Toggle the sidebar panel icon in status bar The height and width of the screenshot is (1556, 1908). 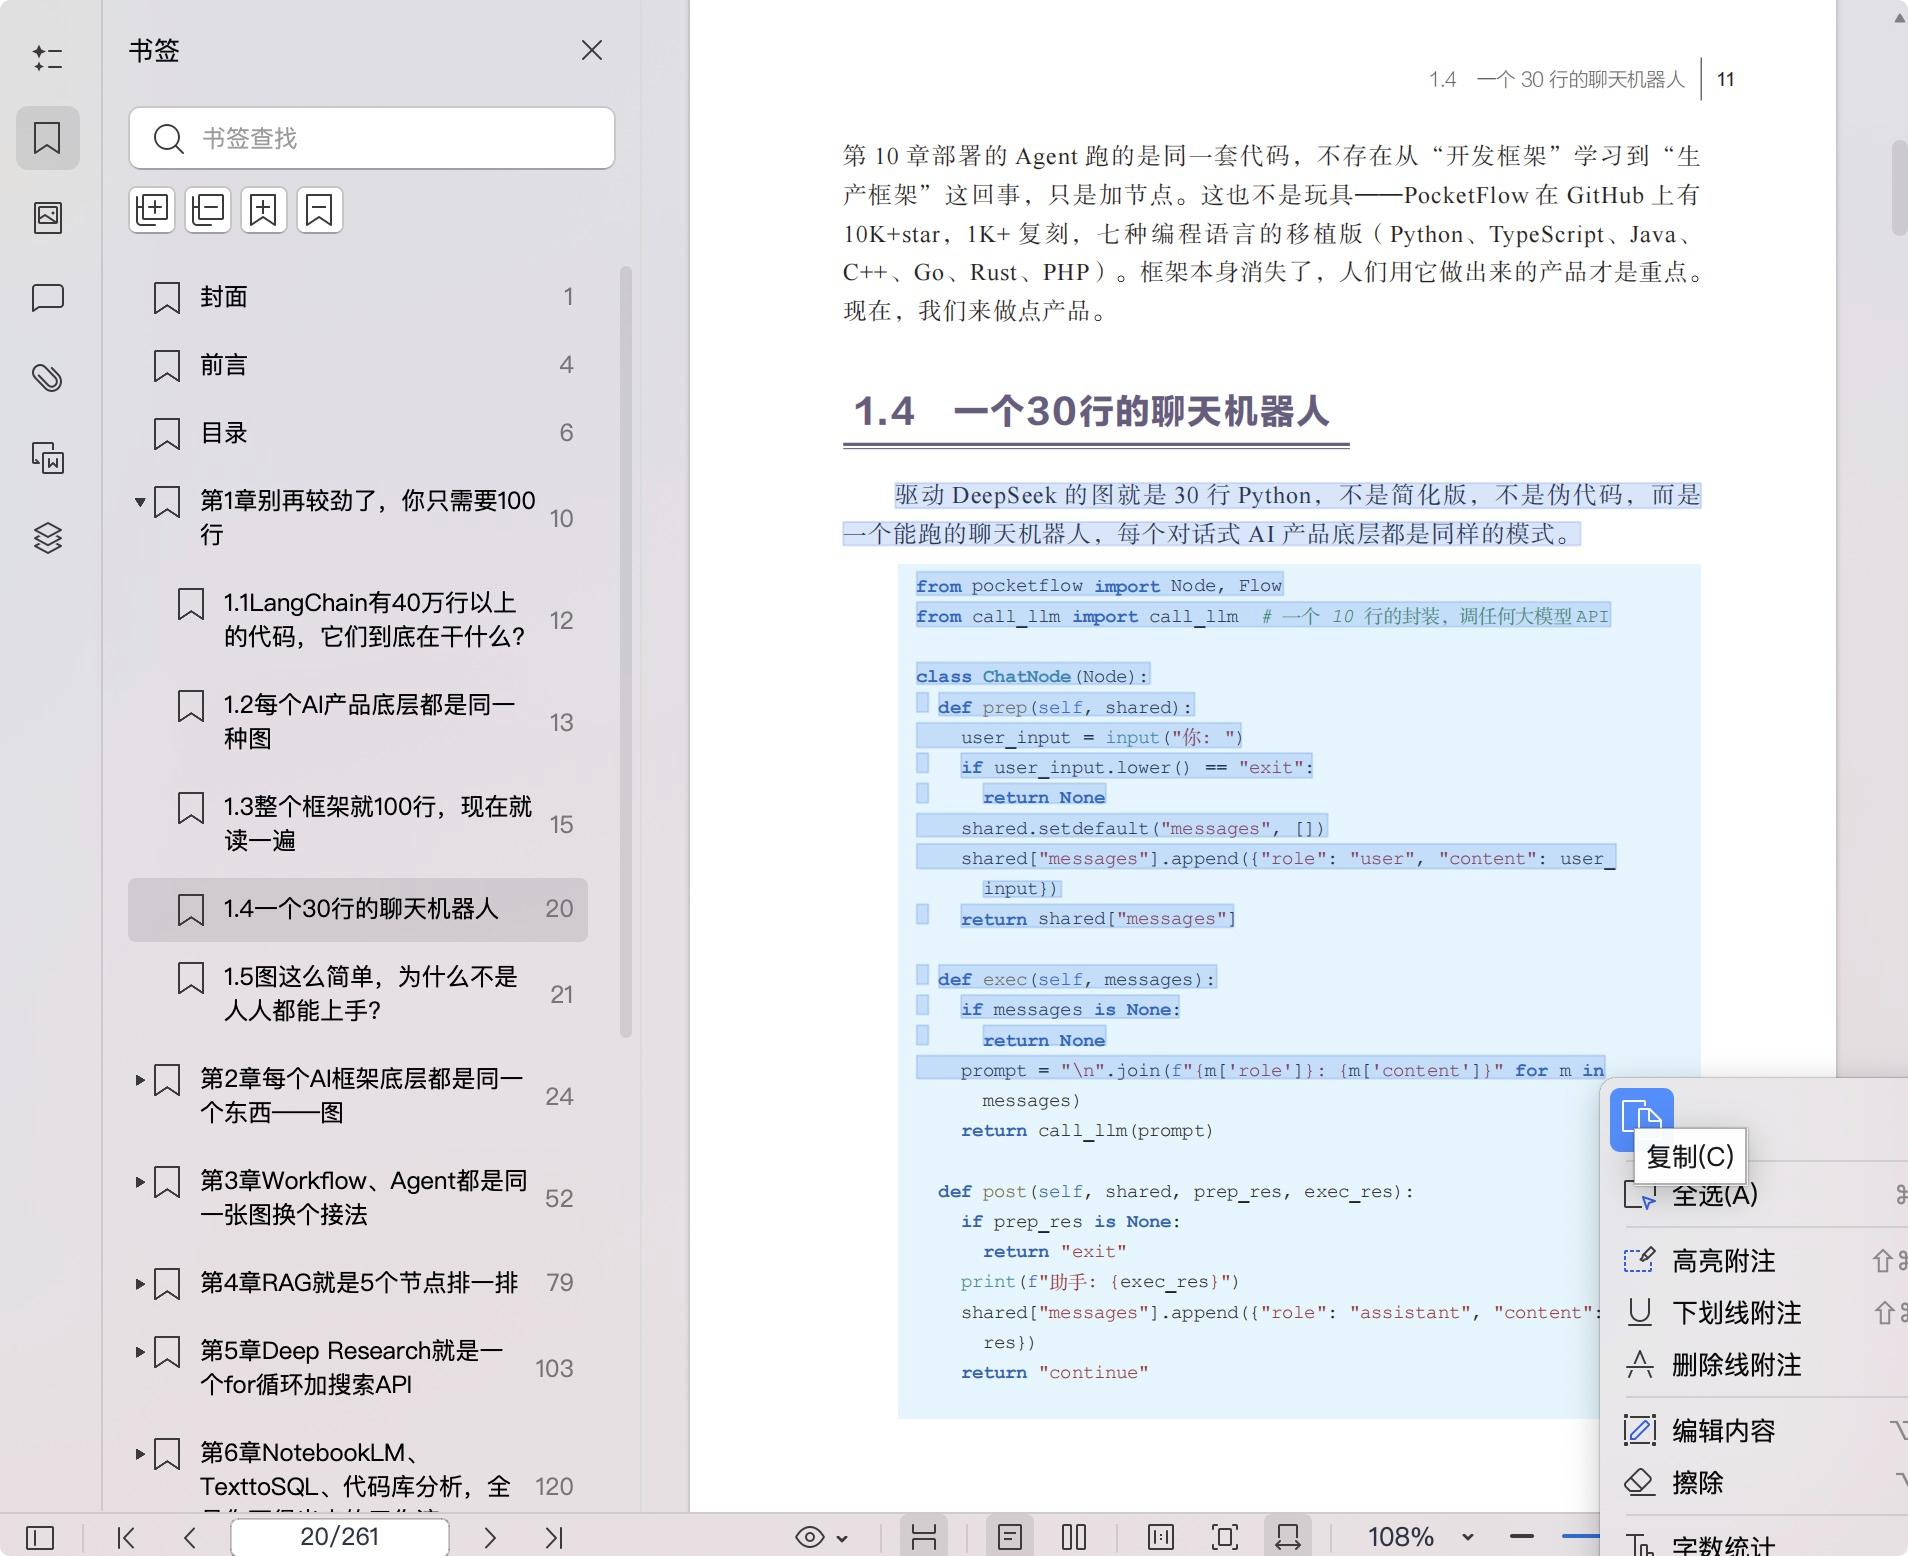pos(40,1537)
